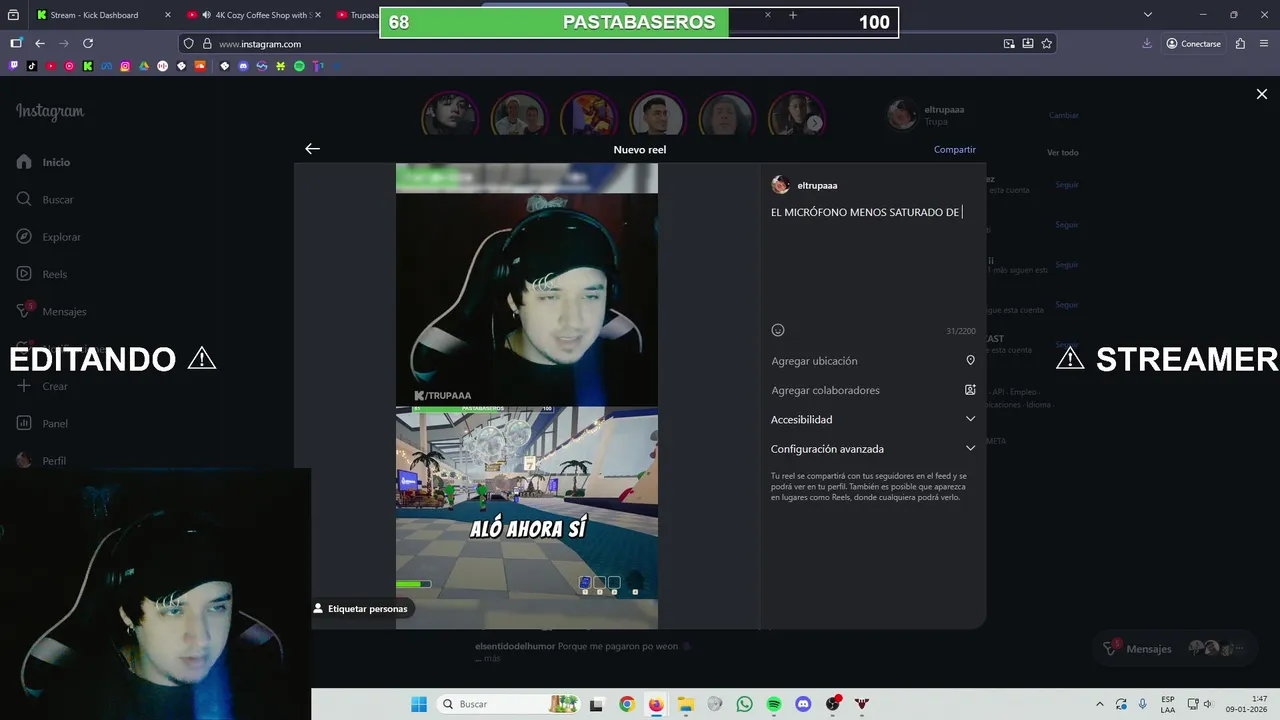Image resolution: width=1280 pixels, height=720 pixels.
Task: Close the reel dialog with the X
Action: 1262,94
